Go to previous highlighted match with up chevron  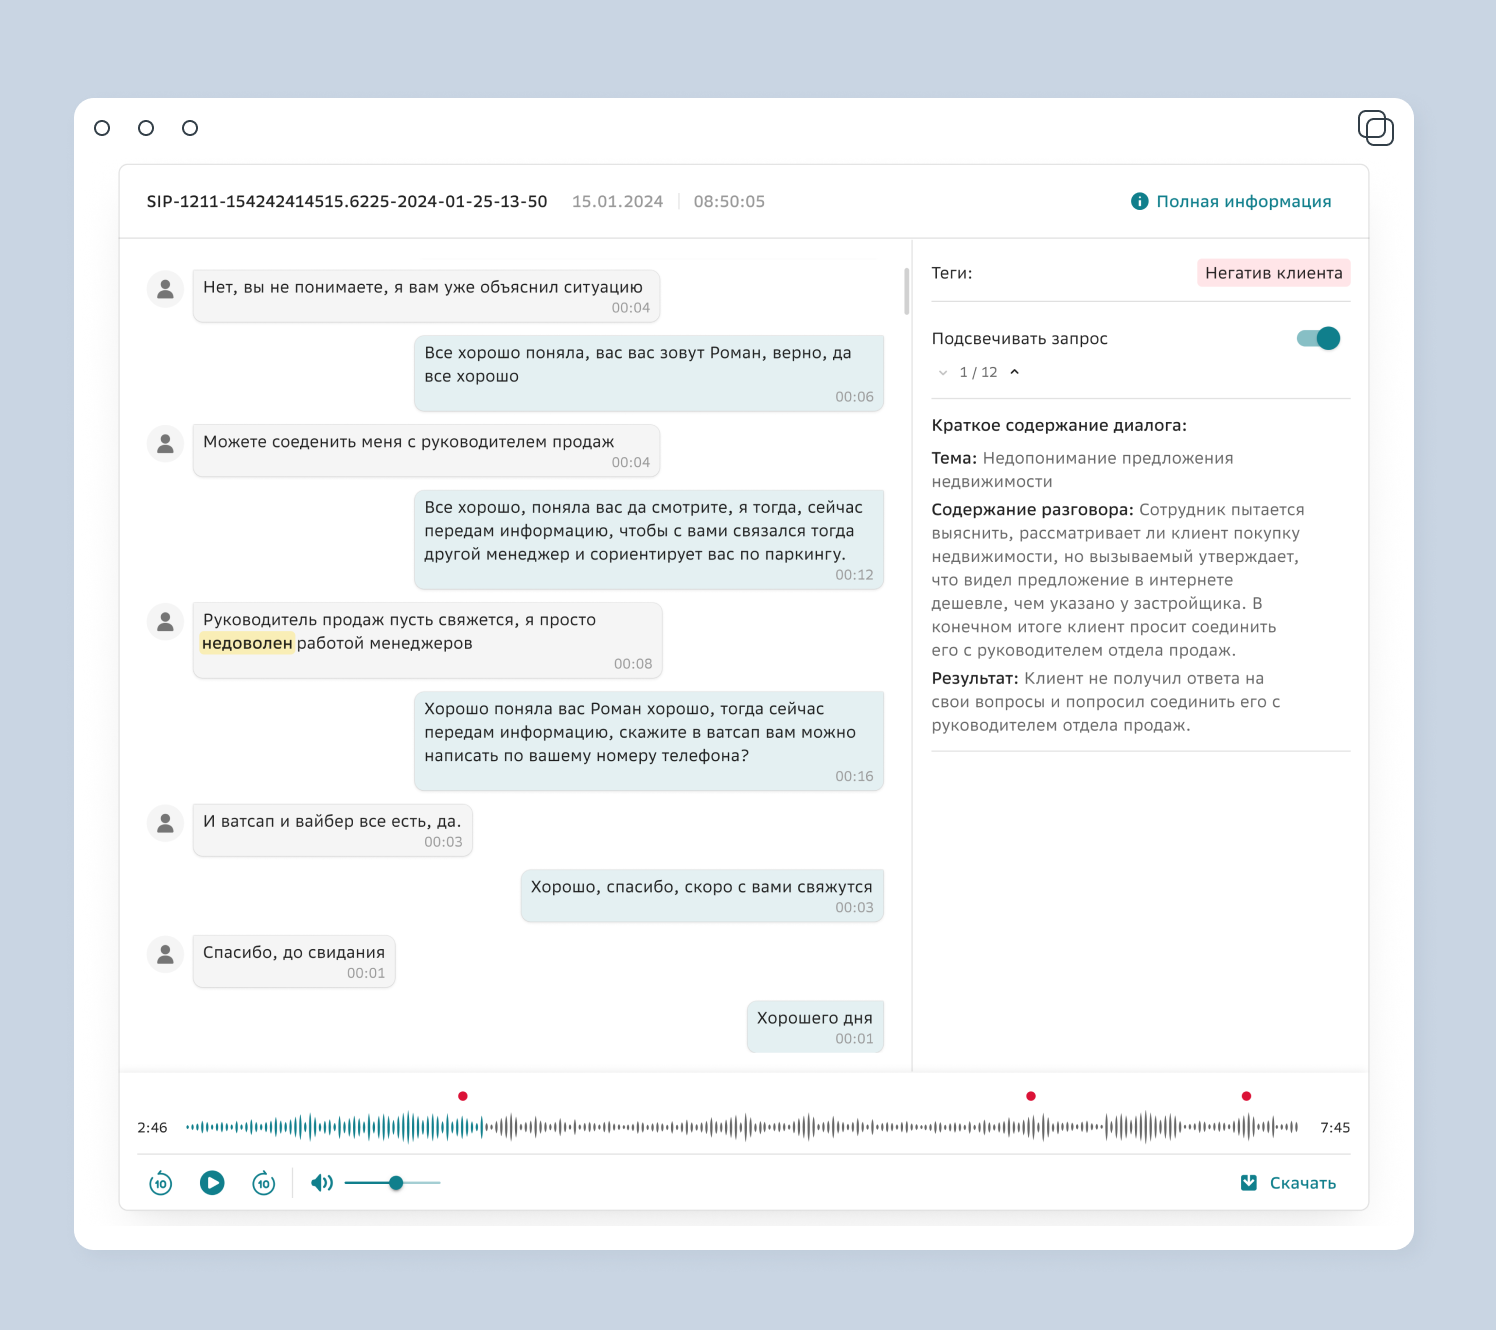coord(1015,372)
